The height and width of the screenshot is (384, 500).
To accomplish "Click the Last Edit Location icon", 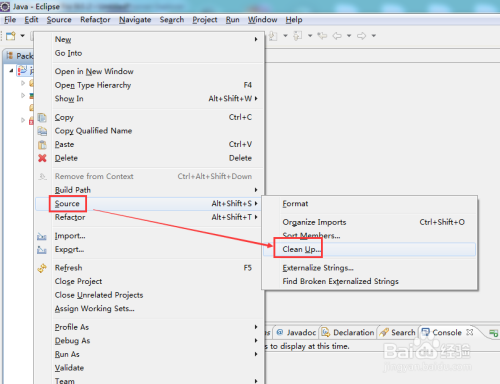I will pyautogui.click(x=322, y=35).
